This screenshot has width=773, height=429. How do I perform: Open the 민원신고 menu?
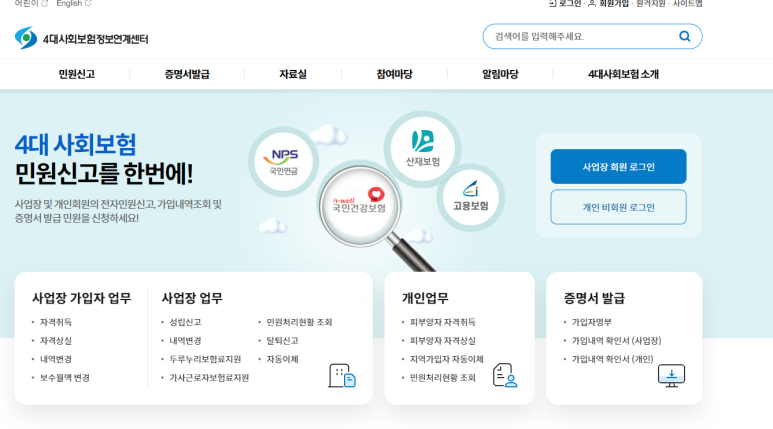pos(76,74)
